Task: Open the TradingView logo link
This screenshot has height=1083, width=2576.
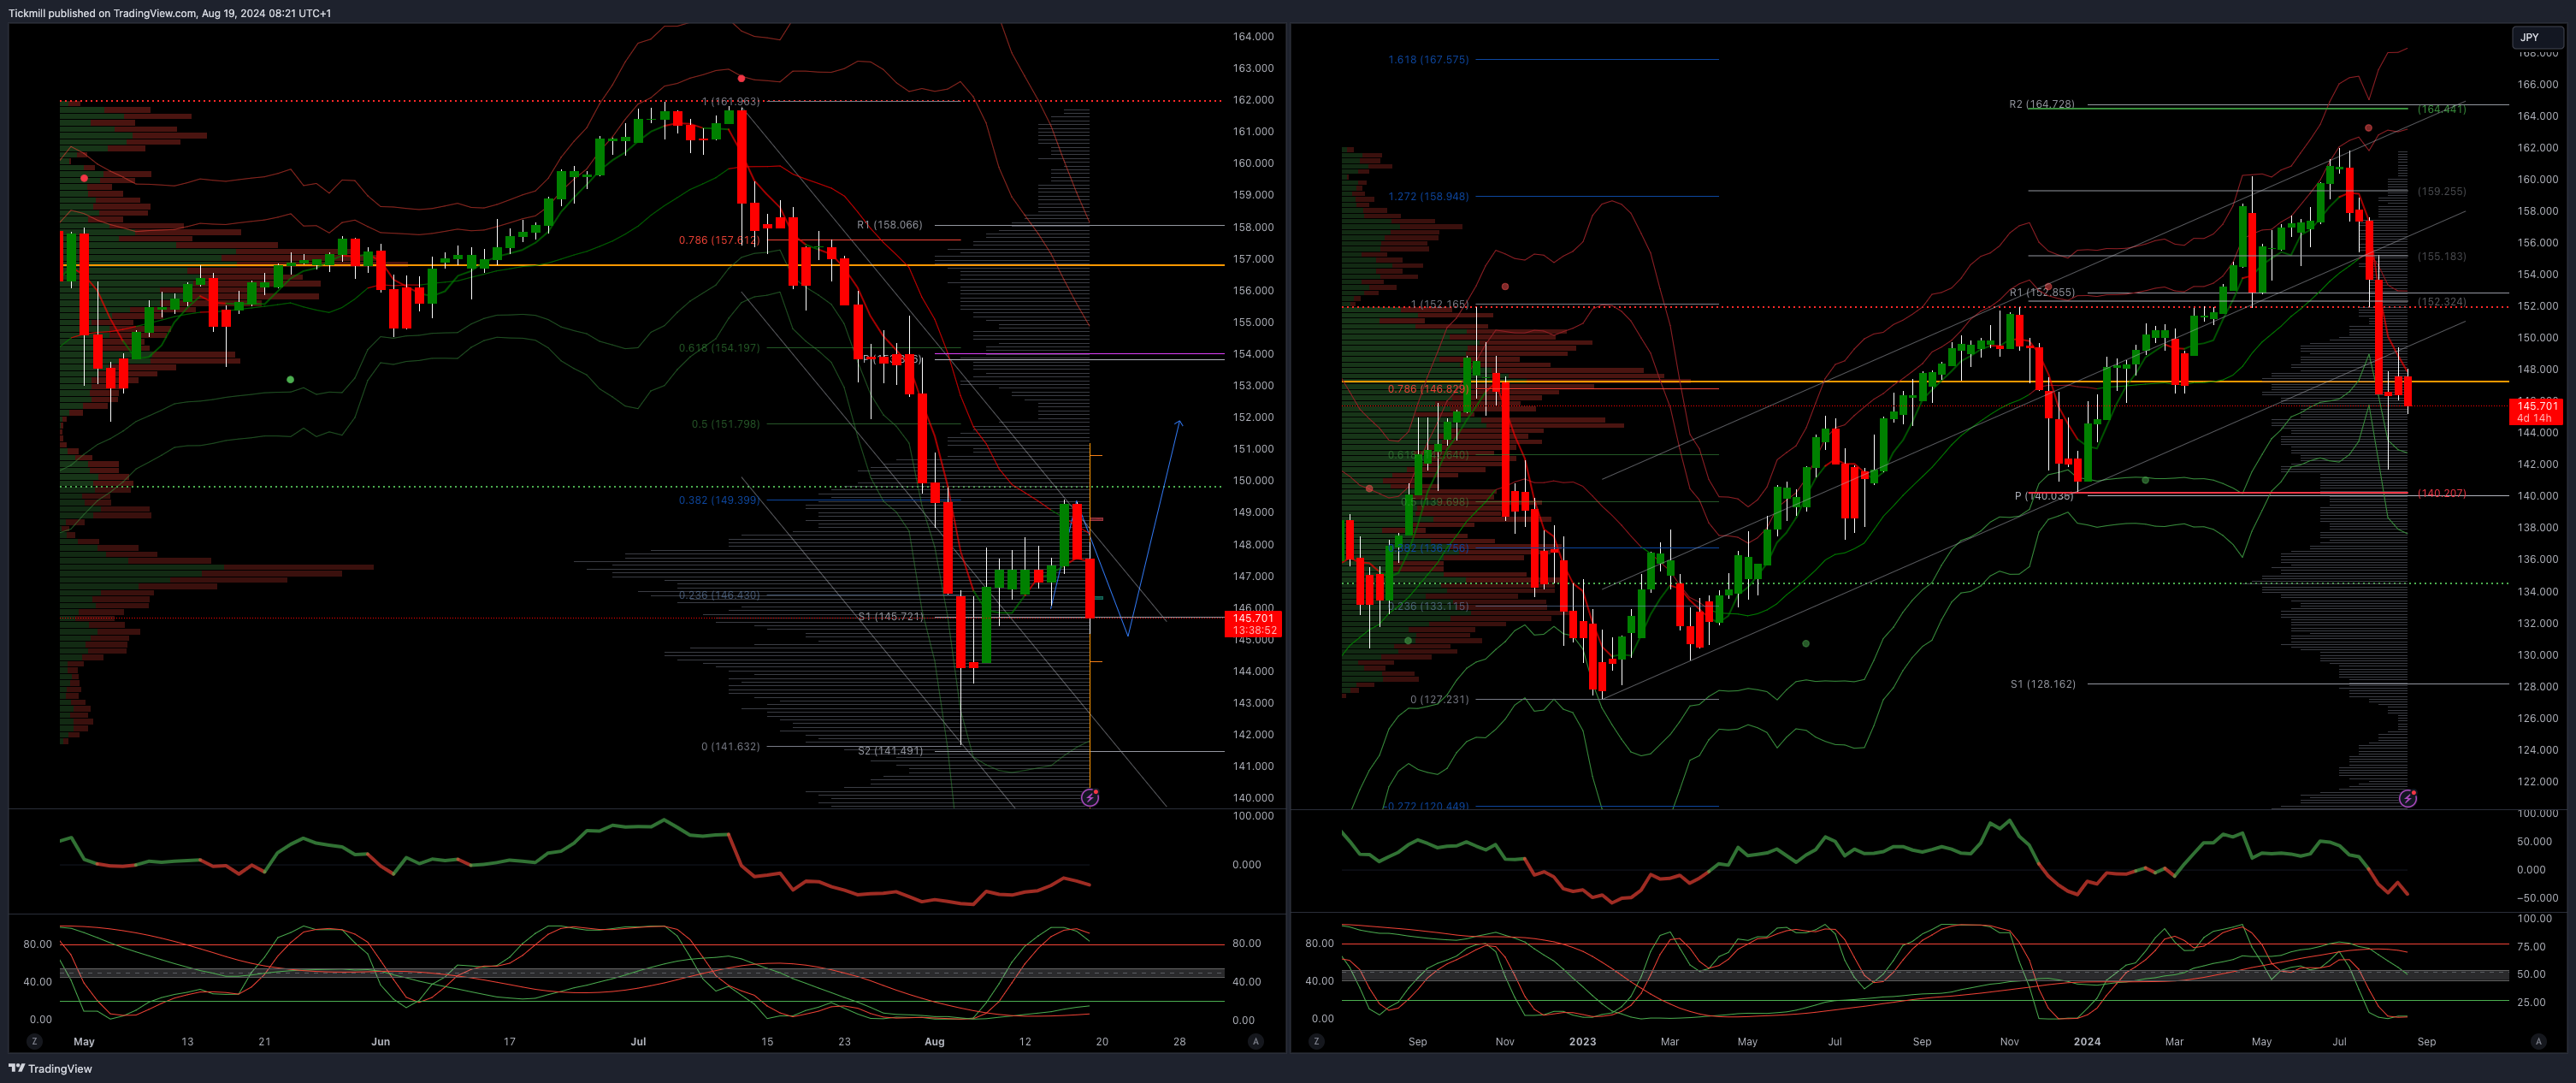Action: point(50,1068)
